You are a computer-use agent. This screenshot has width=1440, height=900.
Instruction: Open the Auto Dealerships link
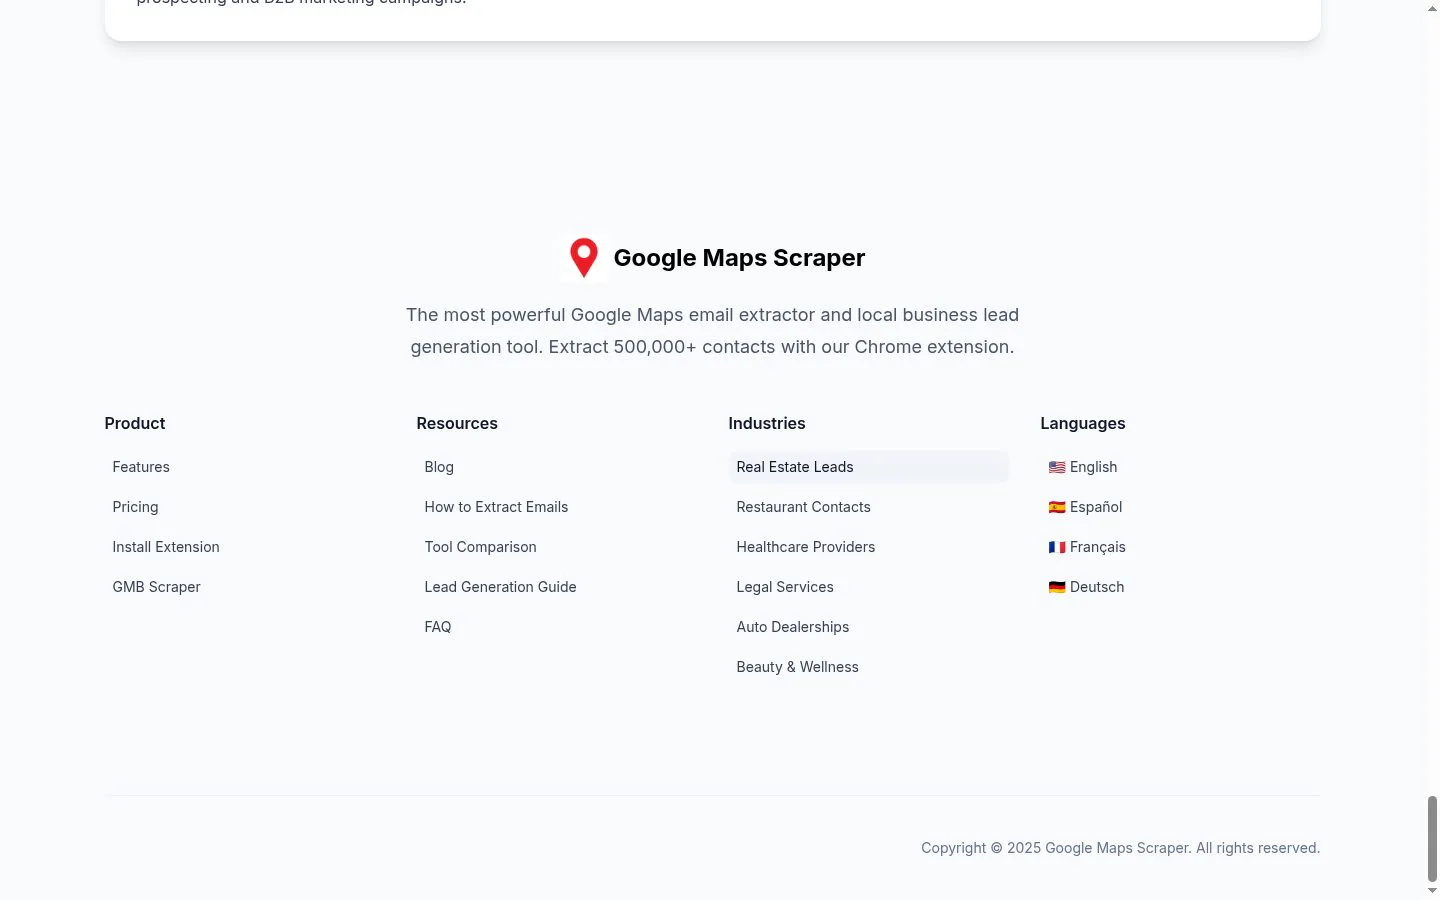792,627
